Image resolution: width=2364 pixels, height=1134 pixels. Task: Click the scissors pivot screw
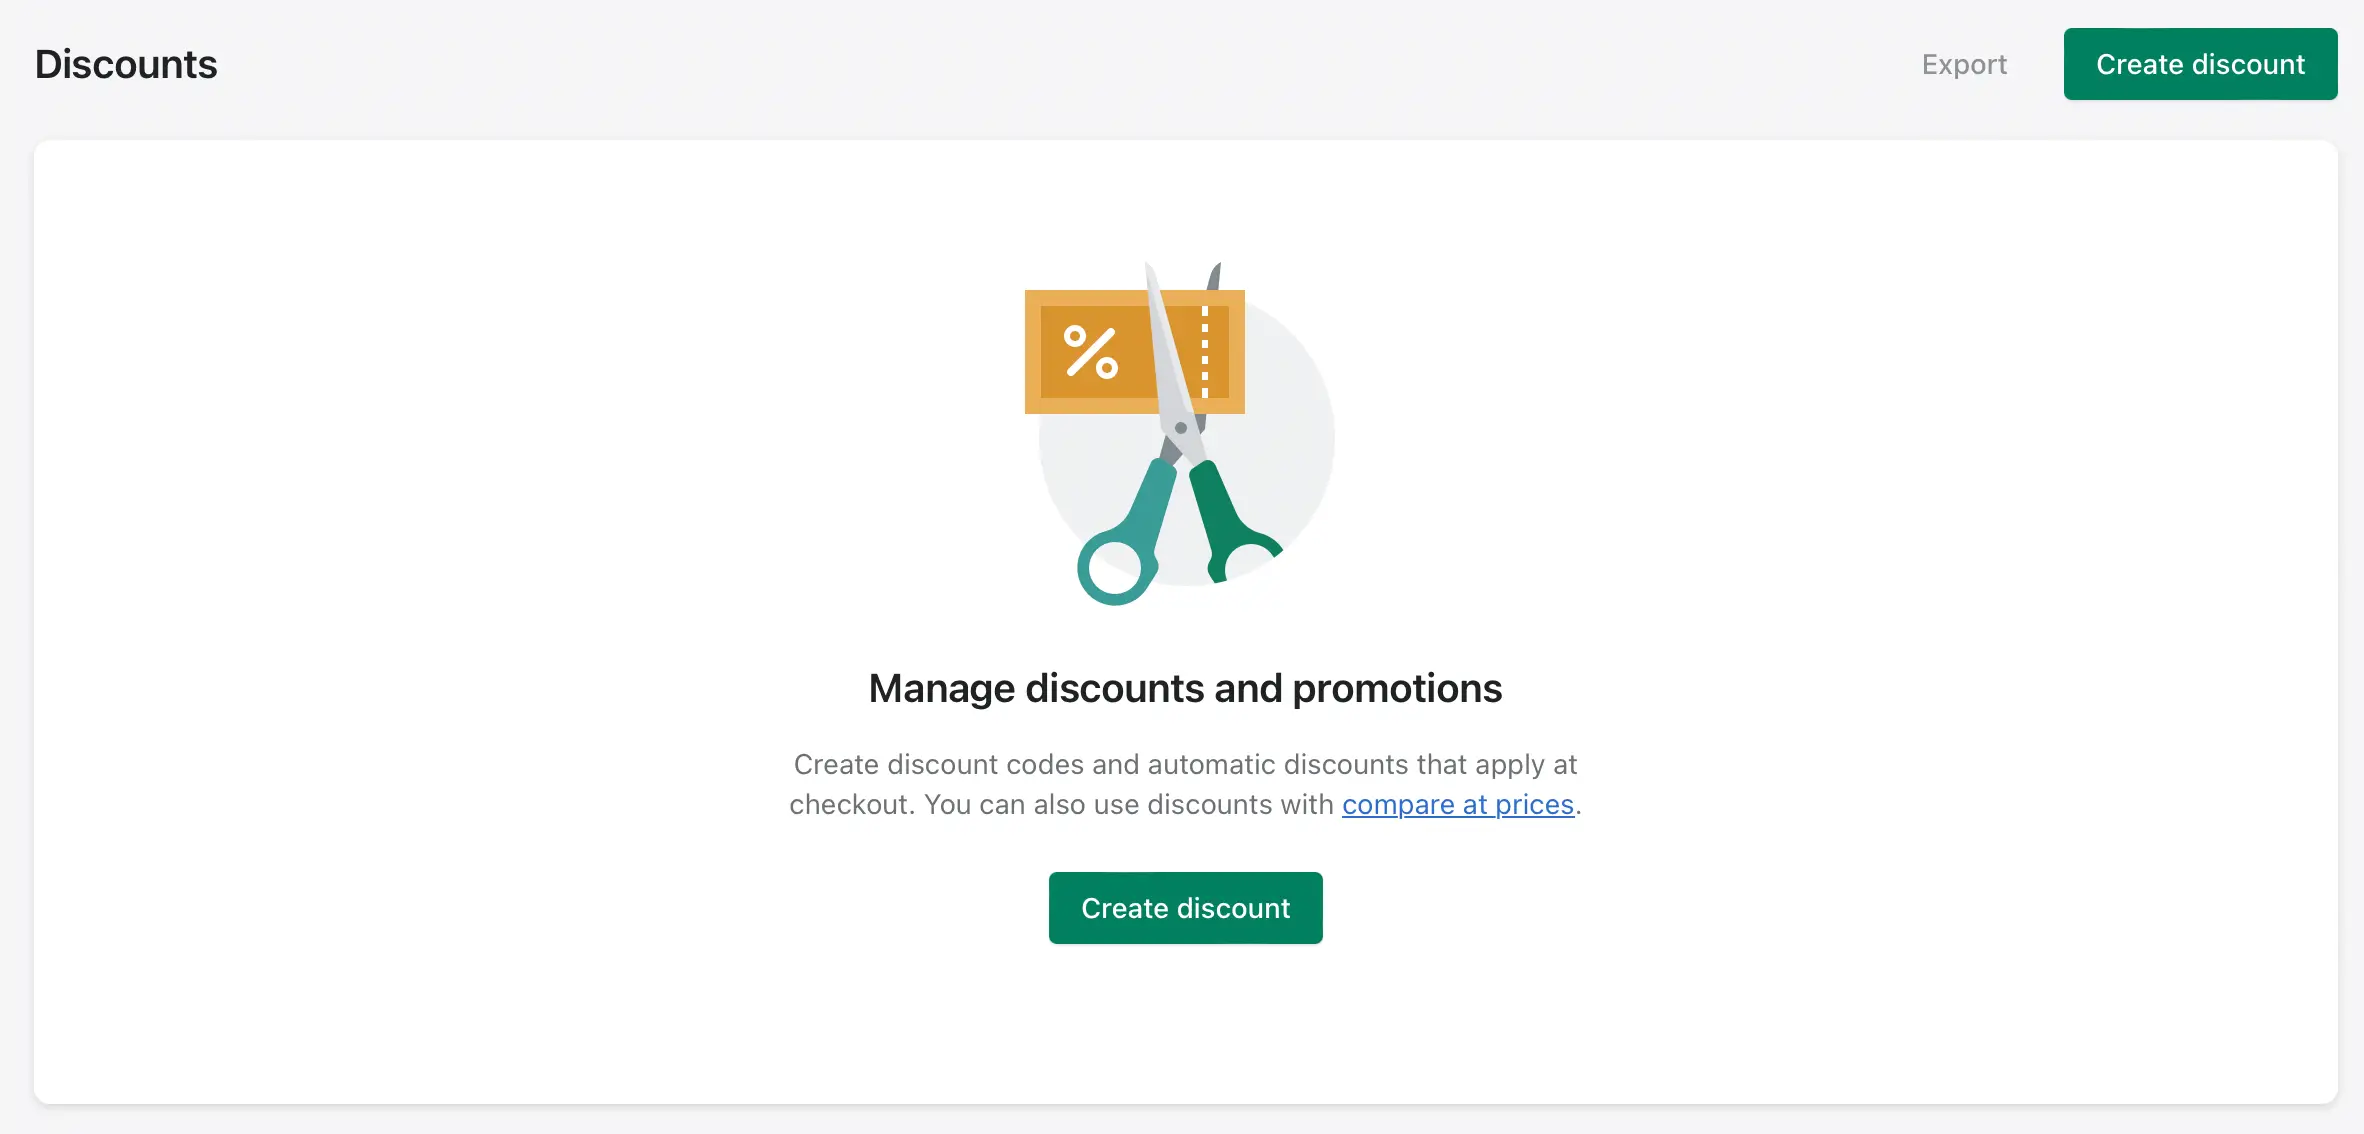[x=1181, y=428]
